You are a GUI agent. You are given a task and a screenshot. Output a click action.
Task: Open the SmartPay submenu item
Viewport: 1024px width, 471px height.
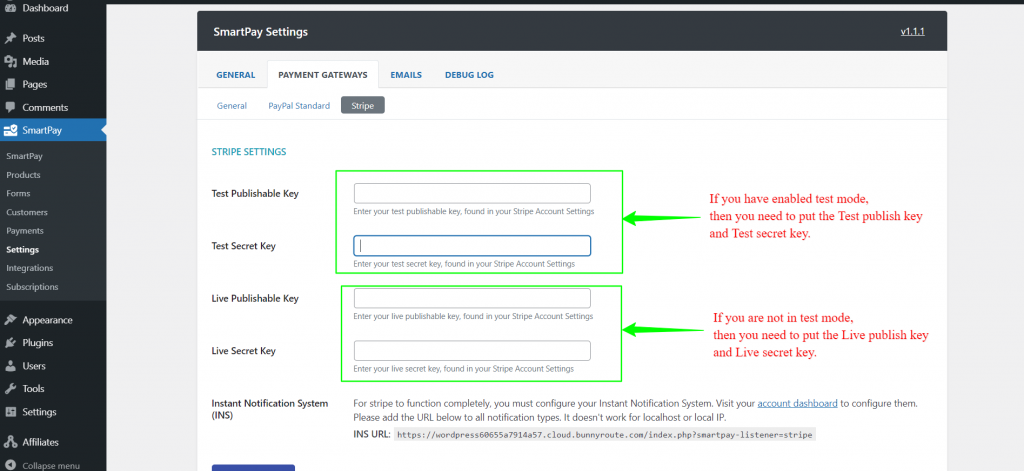(24, 157)
